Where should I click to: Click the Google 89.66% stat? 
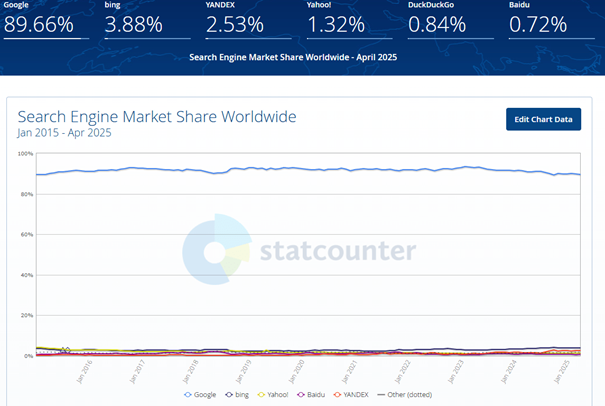coord(40,22)
